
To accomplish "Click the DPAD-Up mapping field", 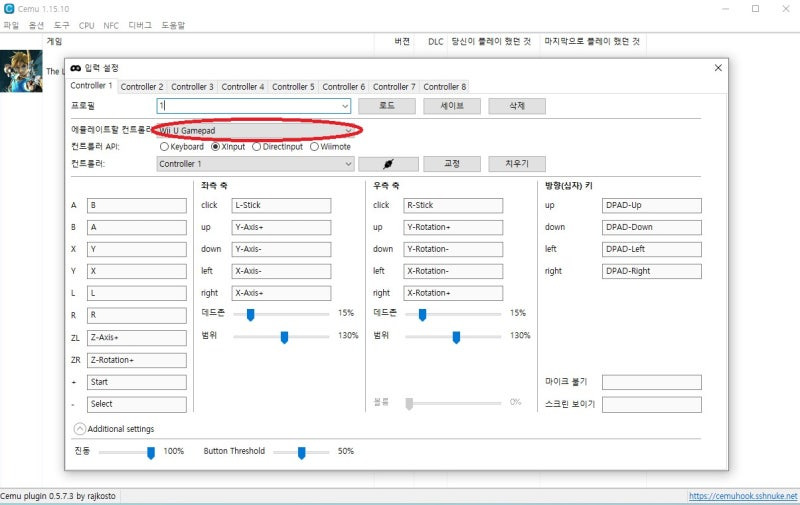I will [652, 206].
